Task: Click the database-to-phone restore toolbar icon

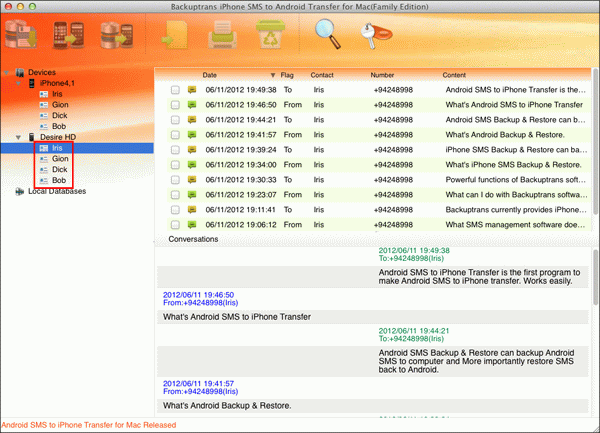Action: (x=117, y=35)
